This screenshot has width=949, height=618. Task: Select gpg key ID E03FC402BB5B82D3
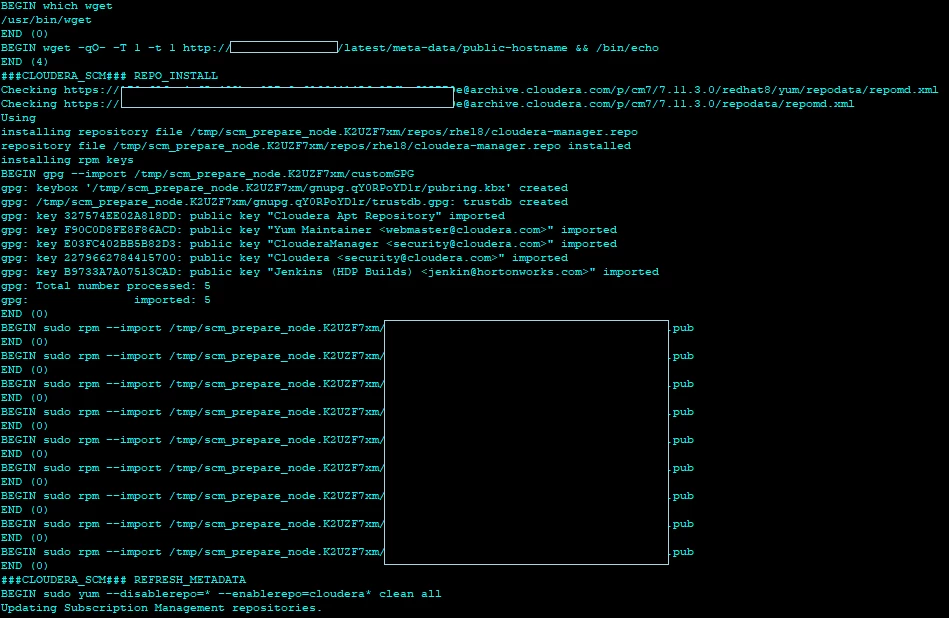(120, 244)
